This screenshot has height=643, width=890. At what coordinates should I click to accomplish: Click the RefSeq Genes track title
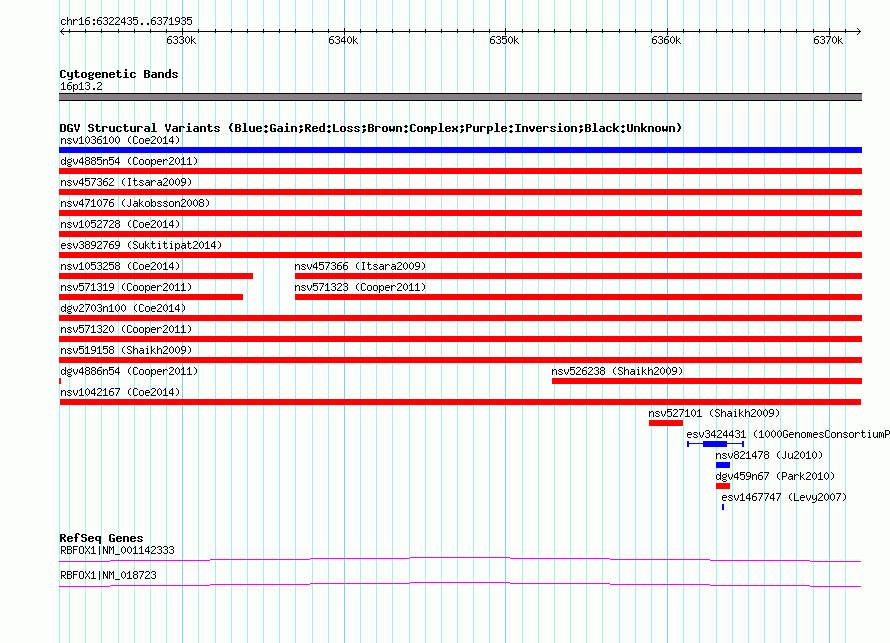[101, 538]
